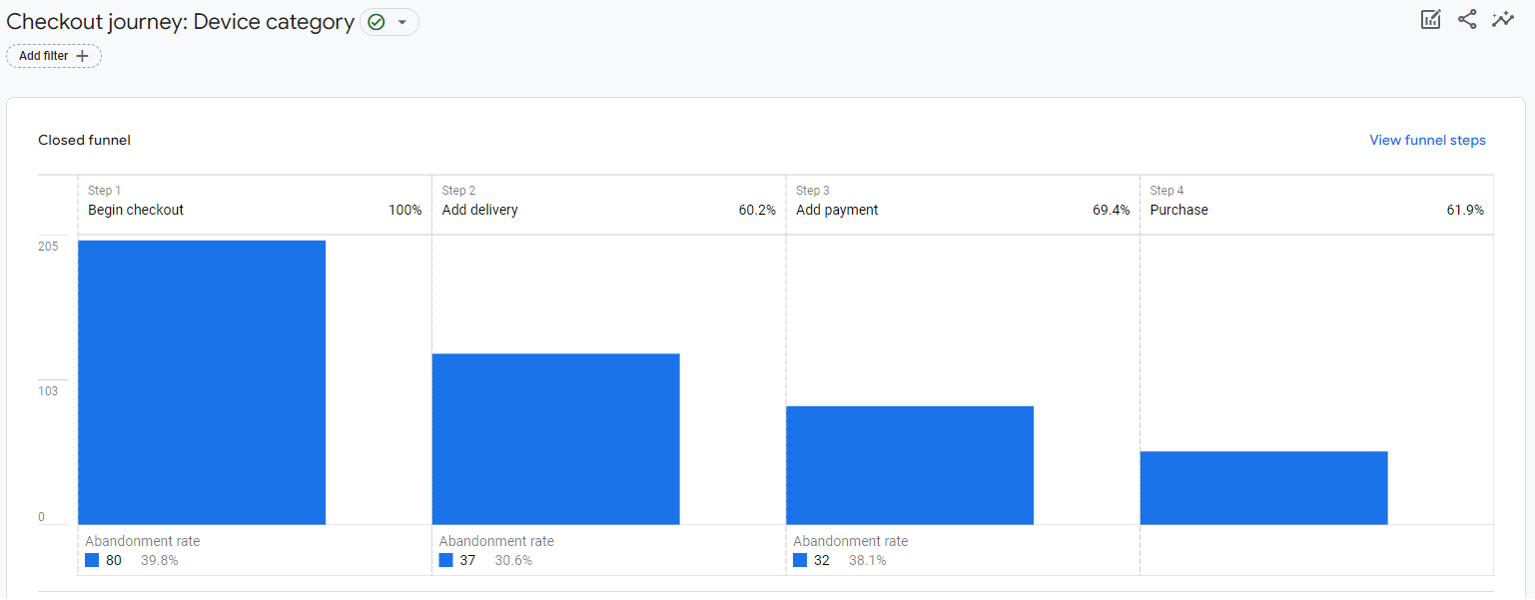This screenshot has height=600, width=1535.
Task: Click the green check status icon
Action: pyautogui.click(x=377, y=22)
